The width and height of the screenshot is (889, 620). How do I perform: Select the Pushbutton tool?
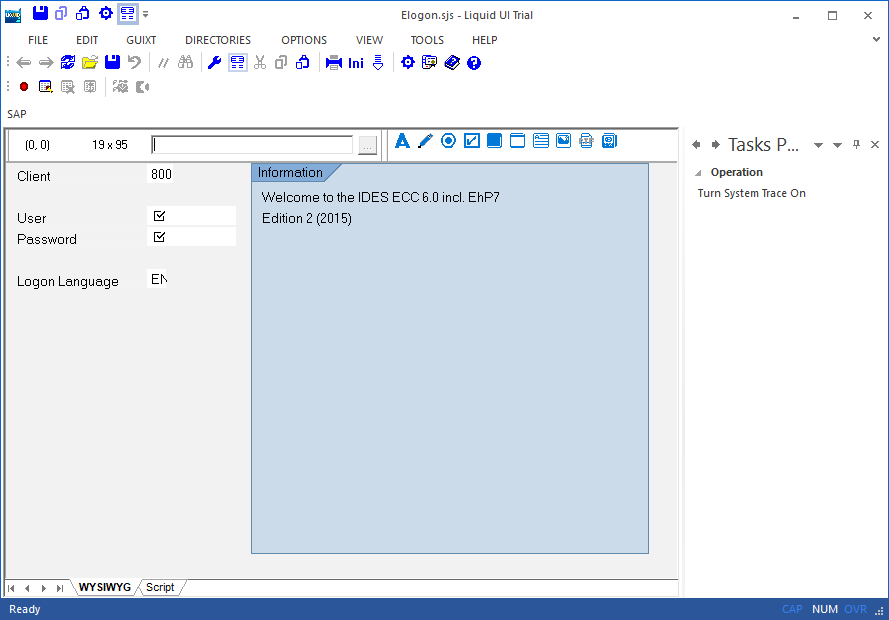click(494, 141)
